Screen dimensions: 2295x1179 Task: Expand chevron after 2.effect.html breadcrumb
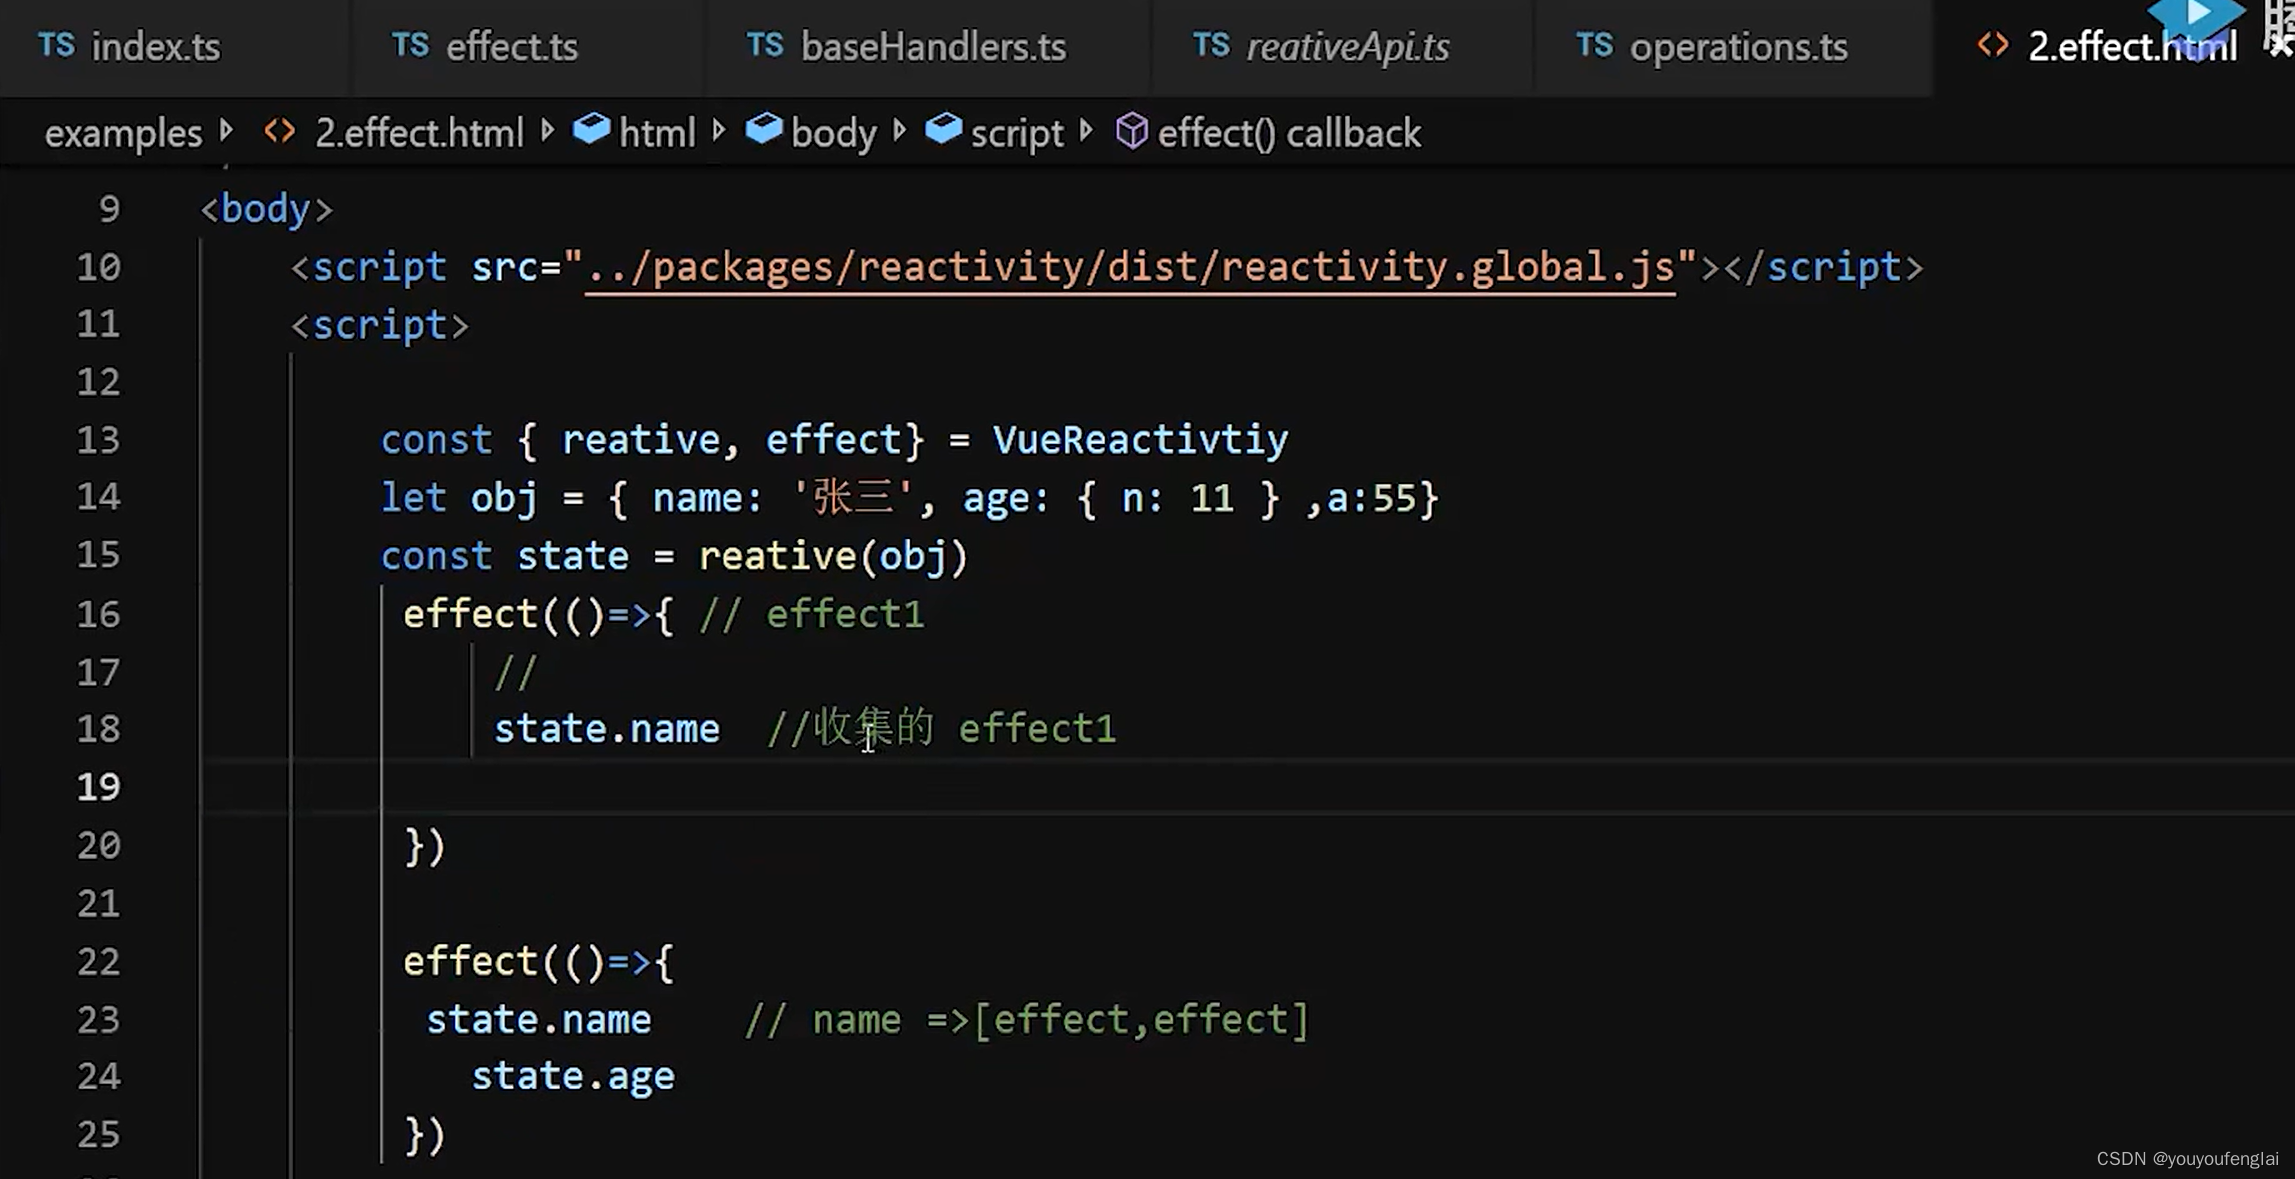pos(547,131)
